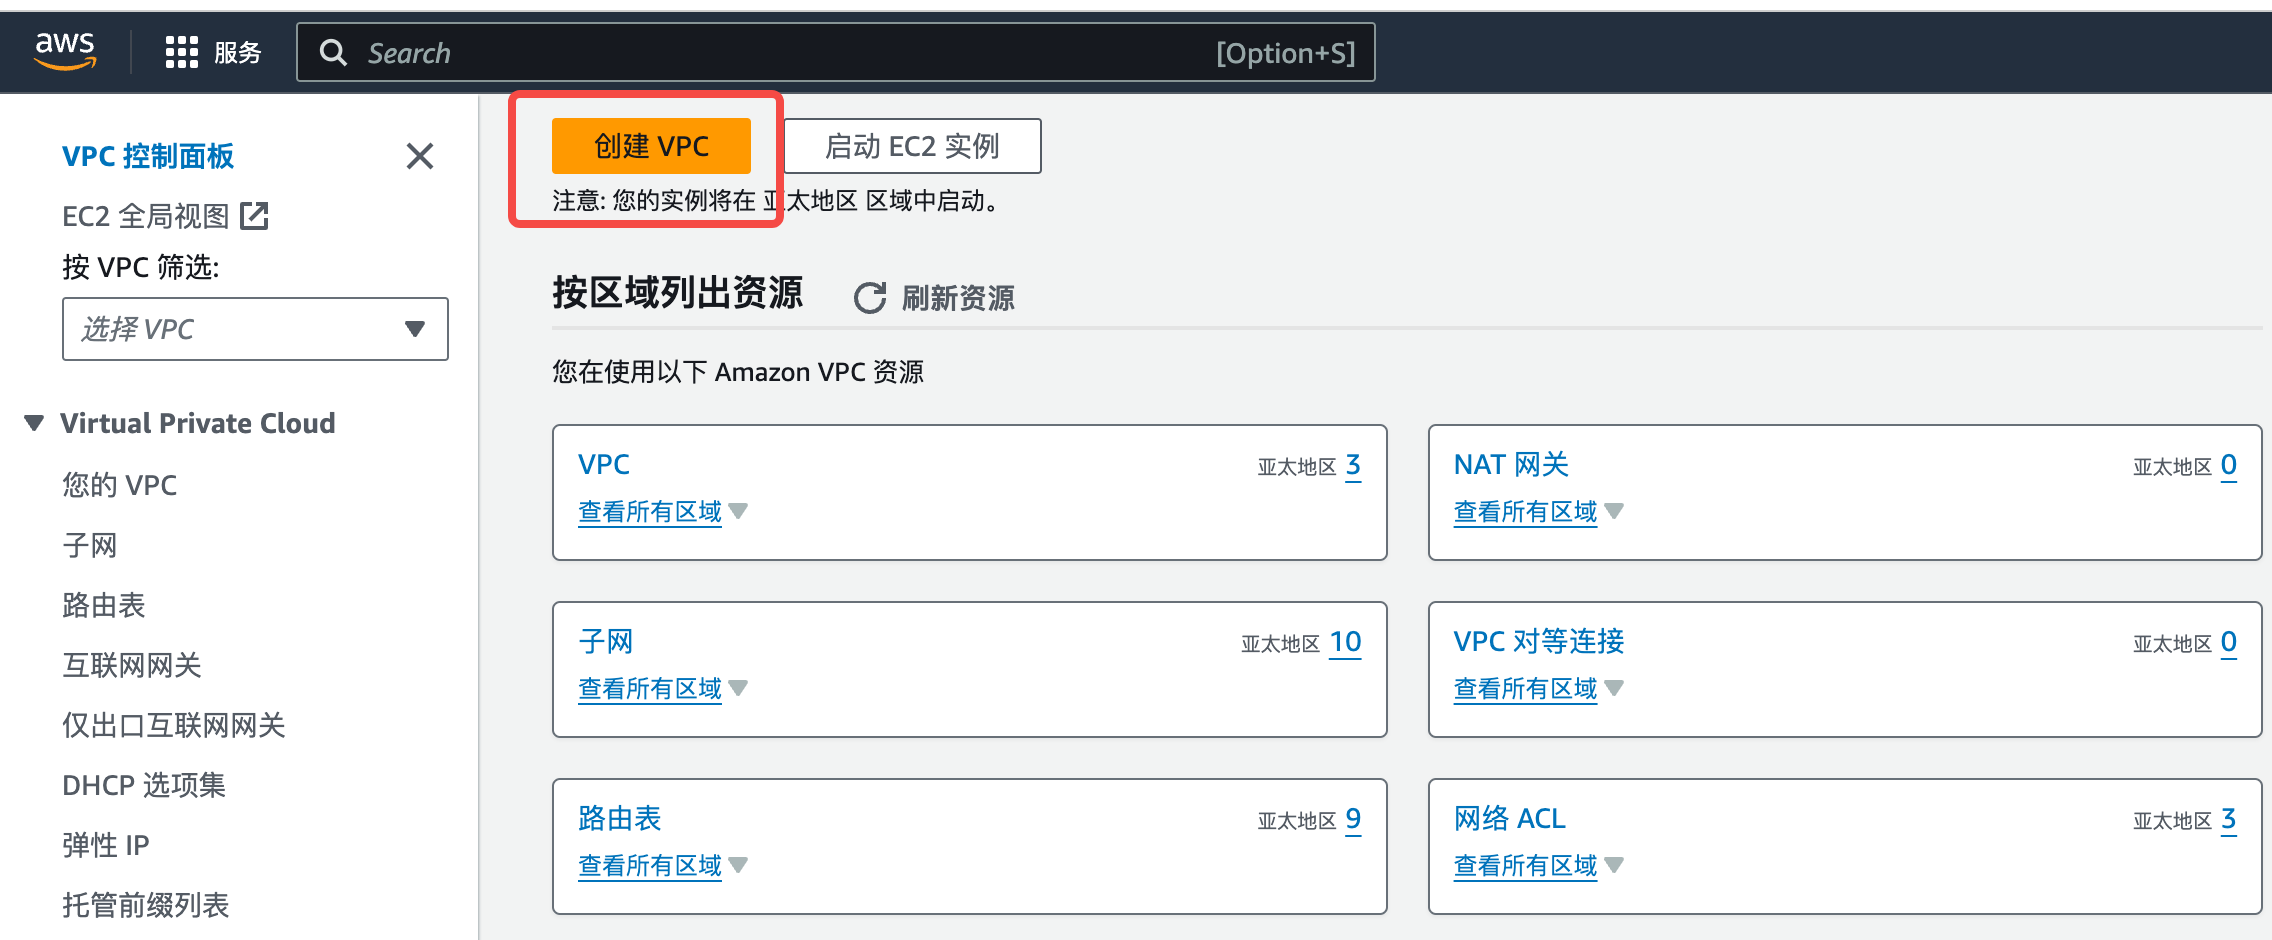This screenshot has width=2272, height=940.
Task: Collapse the Virtual Private Cloud section
Action: 34,423
